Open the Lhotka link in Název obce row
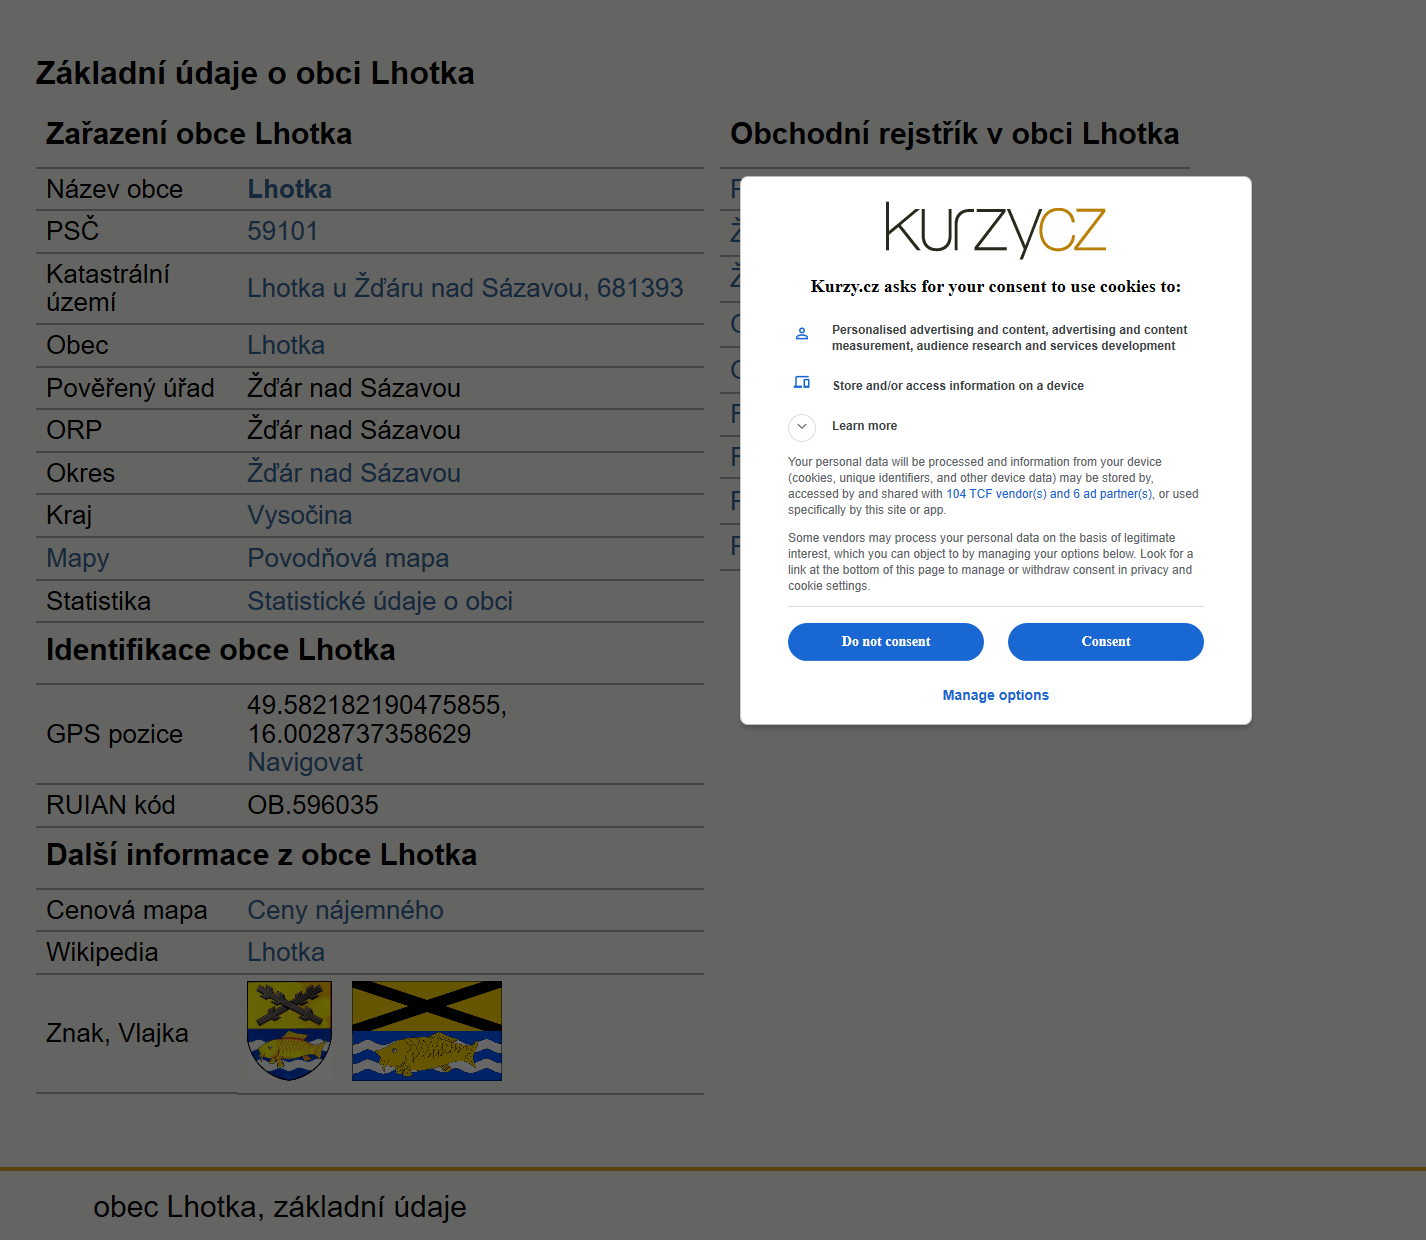1426x1240 pixels. [x=289, y=189]
